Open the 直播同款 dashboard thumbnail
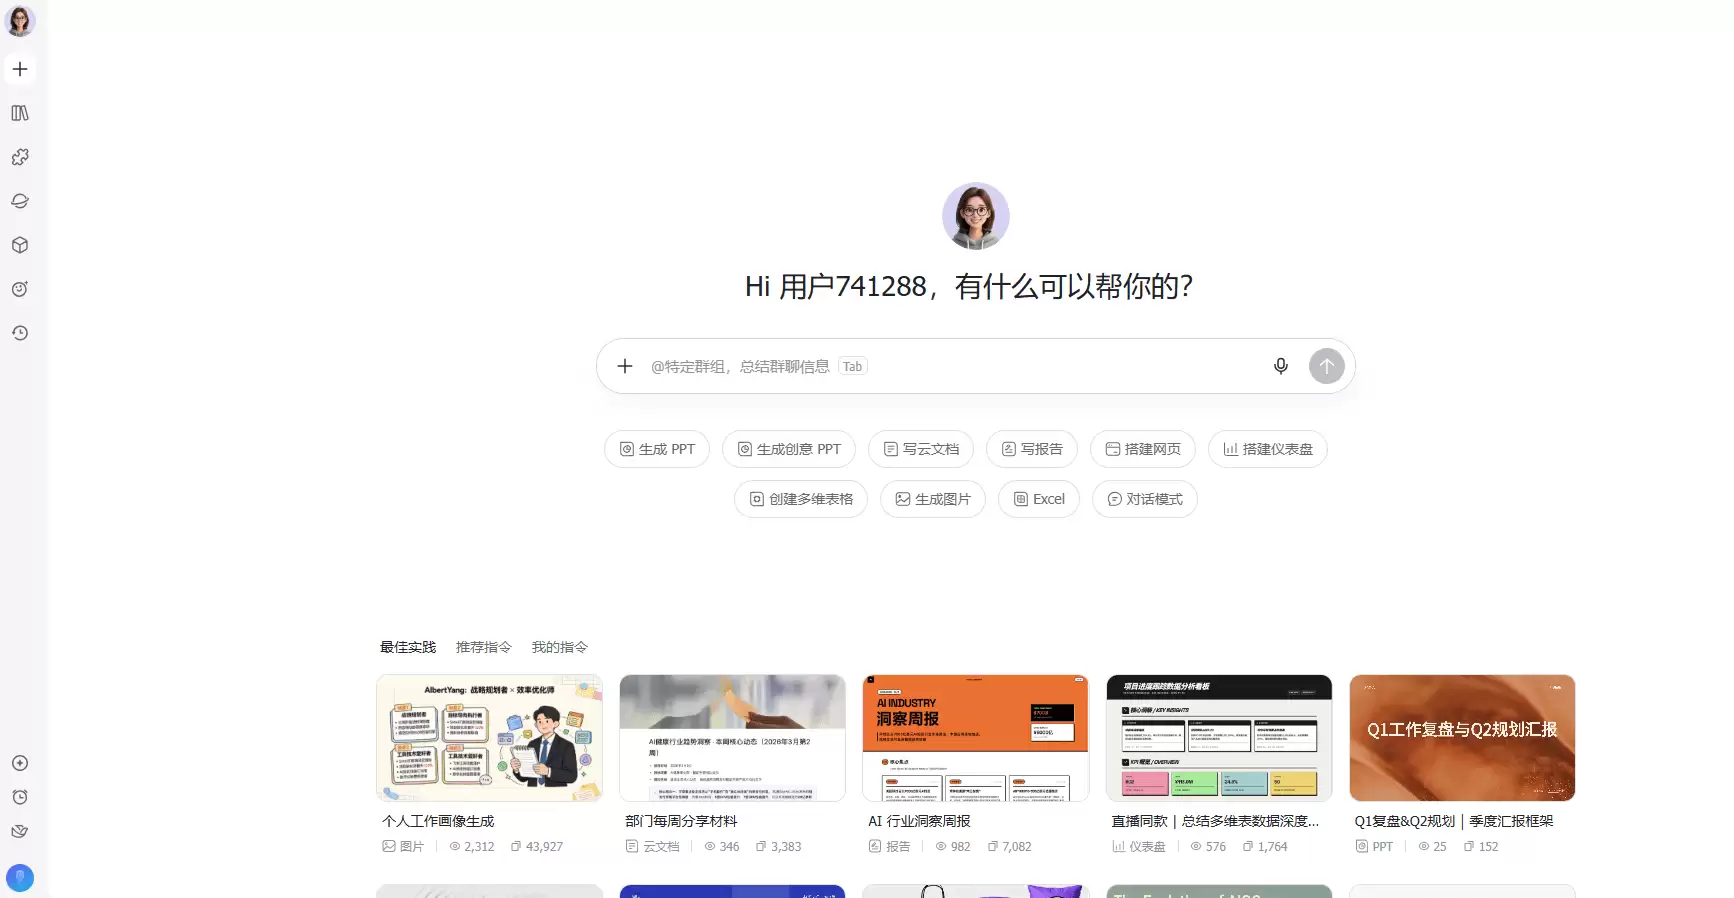The width and height of the screenshot is (1734, 898). pos(1219,738)
